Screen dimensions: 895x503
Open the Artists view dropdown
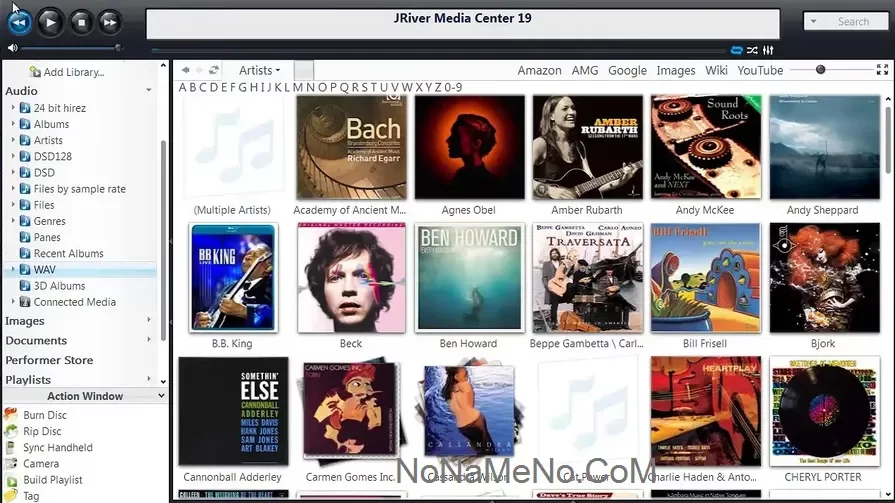click(259, 70)
